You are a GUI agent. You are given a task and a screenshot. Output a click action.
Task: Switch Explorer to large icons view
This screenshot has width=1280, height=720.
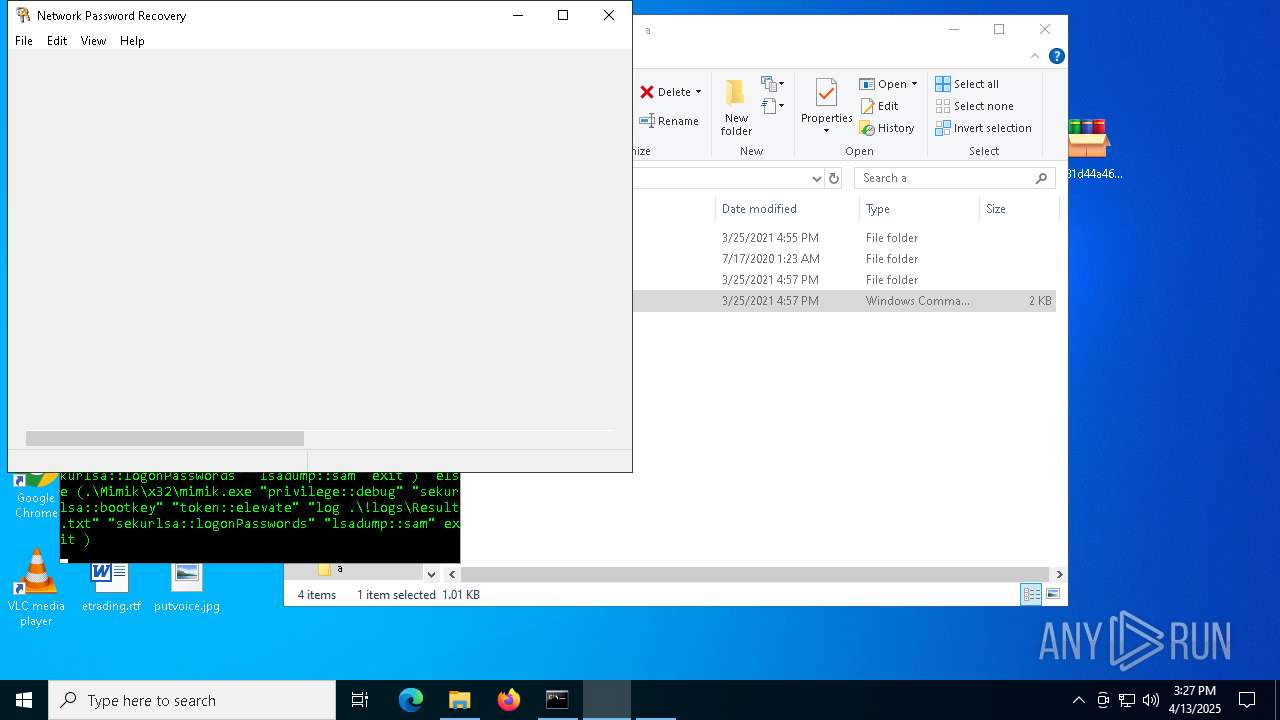[x=1052, y=594]
